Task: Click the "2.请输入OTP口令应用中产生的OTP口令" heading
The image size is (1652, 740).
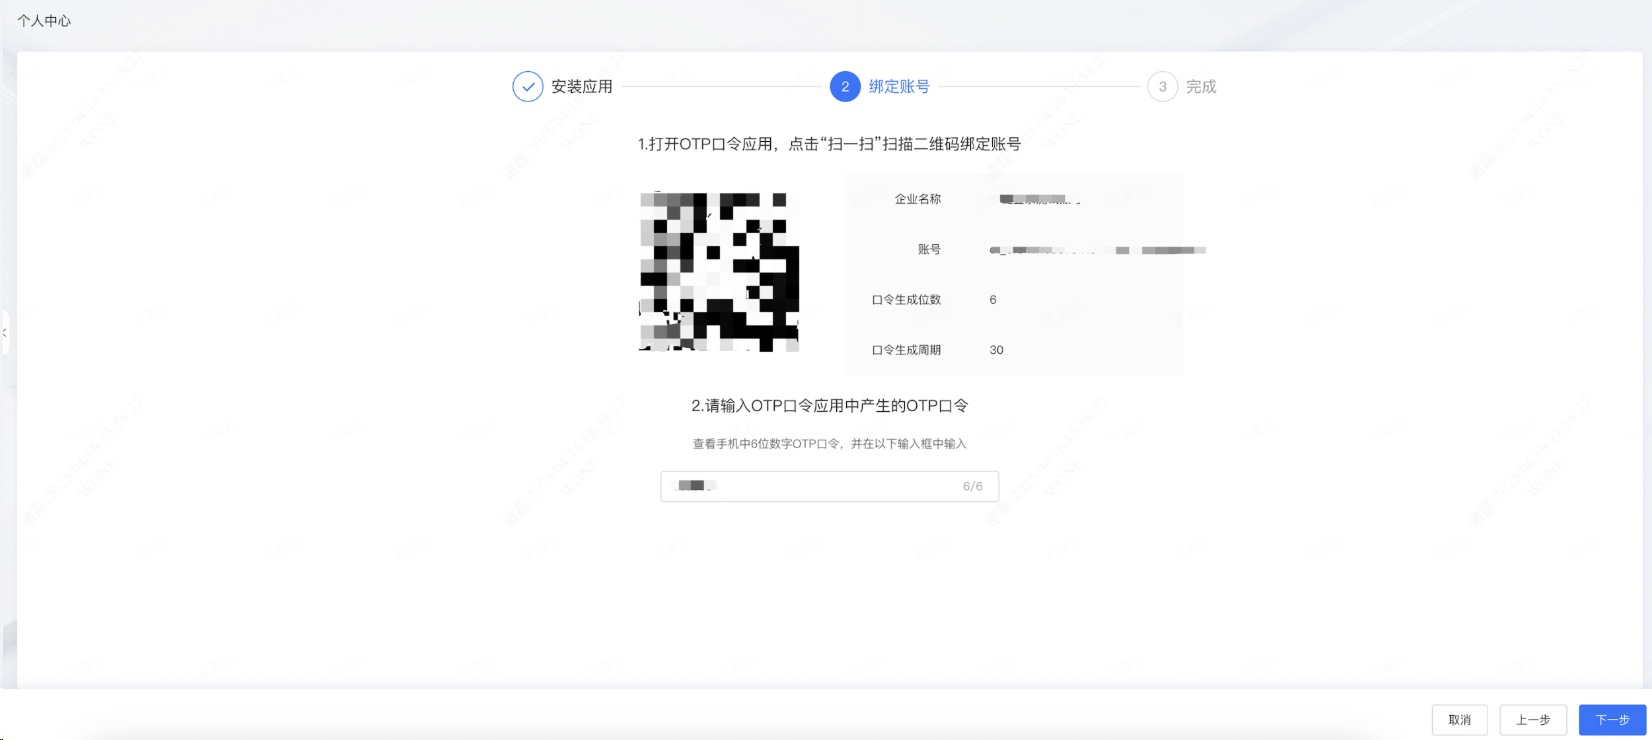Action: click(829, 406)
